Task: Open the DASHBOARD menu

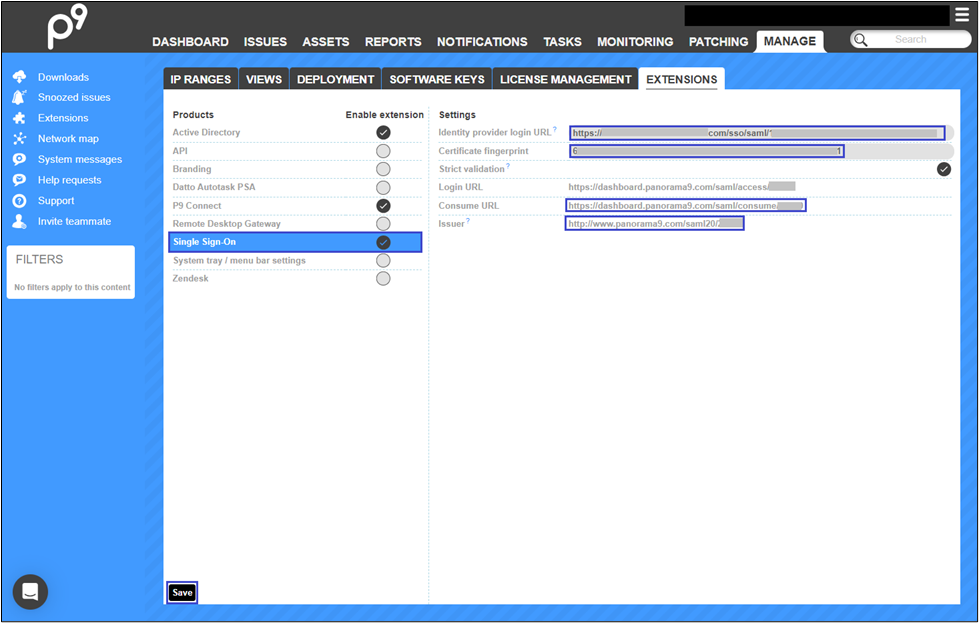Action: click(190, 42)
